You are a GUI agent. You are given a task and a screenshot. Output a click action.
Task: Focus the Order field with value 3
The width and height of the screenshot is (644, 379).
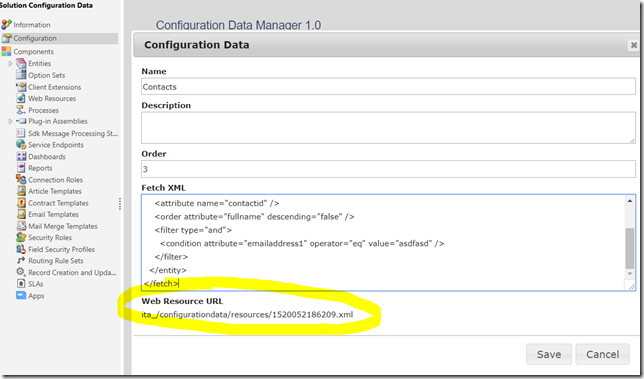[x=388, y=169]
